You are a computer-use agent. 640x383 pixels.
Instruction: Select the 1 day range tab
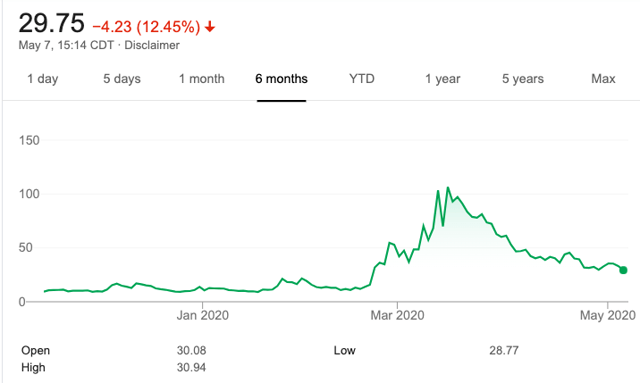[x=43, y=78]
